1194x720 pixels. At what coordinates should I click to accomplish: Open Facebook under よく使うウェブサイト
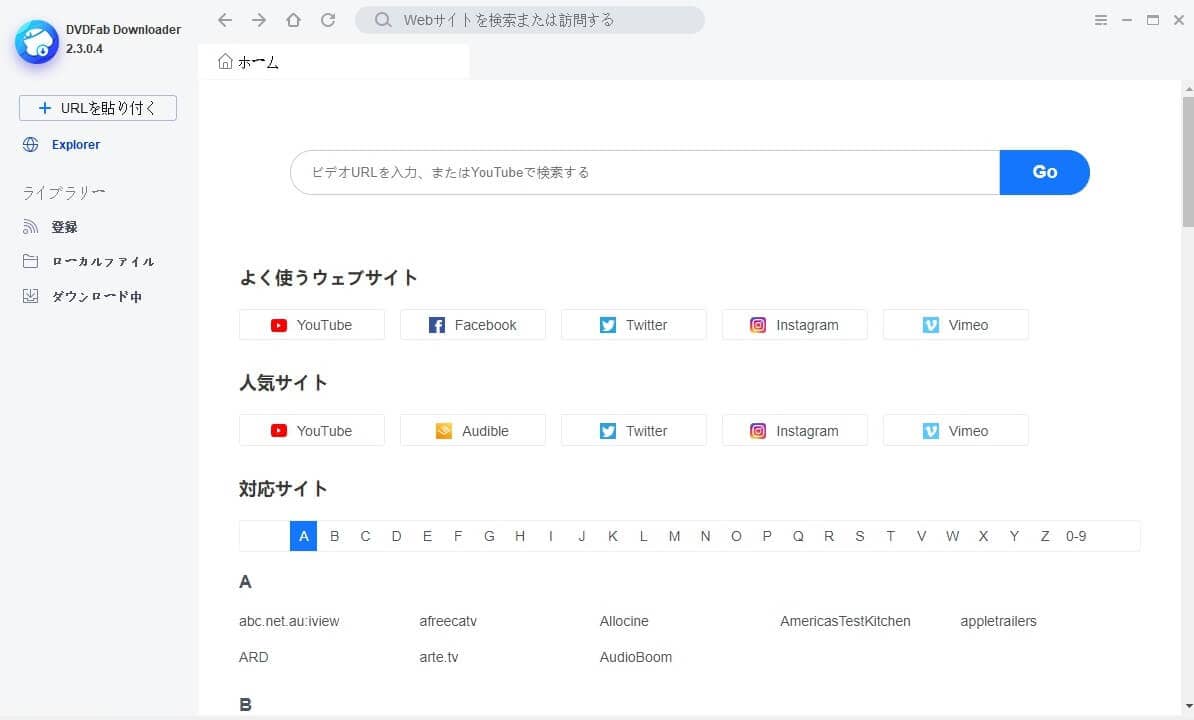click(473, 325)
